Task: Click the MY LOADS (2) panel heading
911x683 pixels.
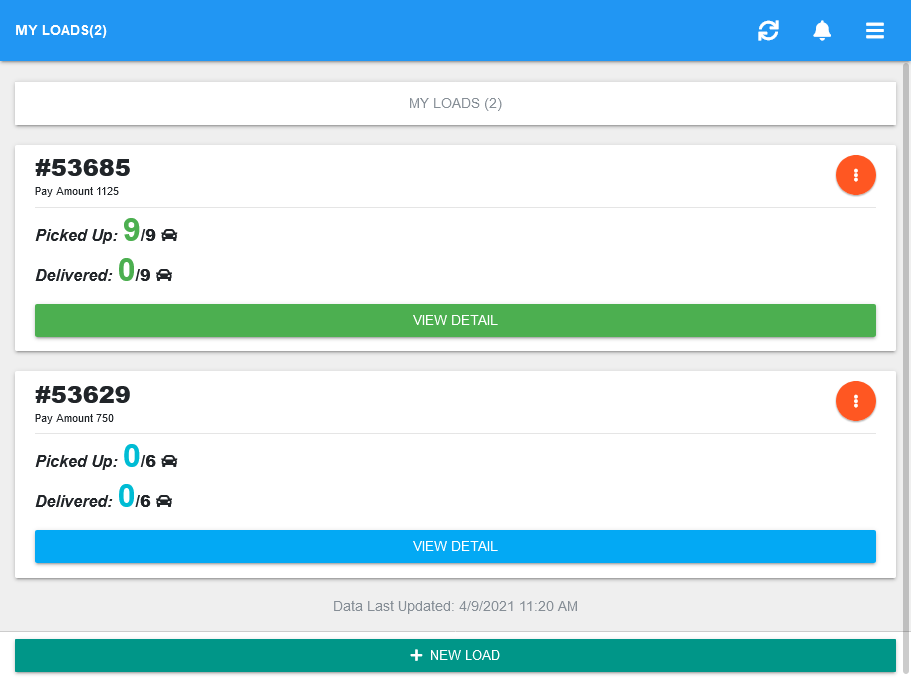Action: pyautogui.click(x=455, y=103)
